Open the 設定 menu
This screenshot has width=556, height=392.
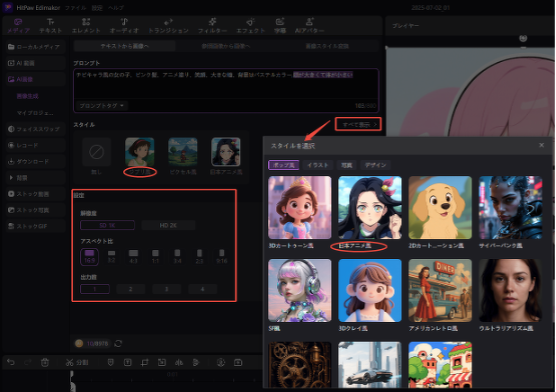(97, 7)
